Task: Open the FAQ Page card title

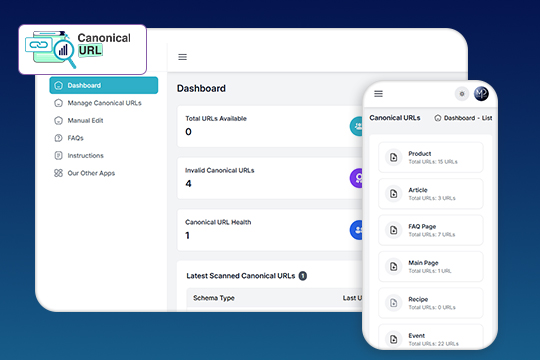Action: pos(422,226)
